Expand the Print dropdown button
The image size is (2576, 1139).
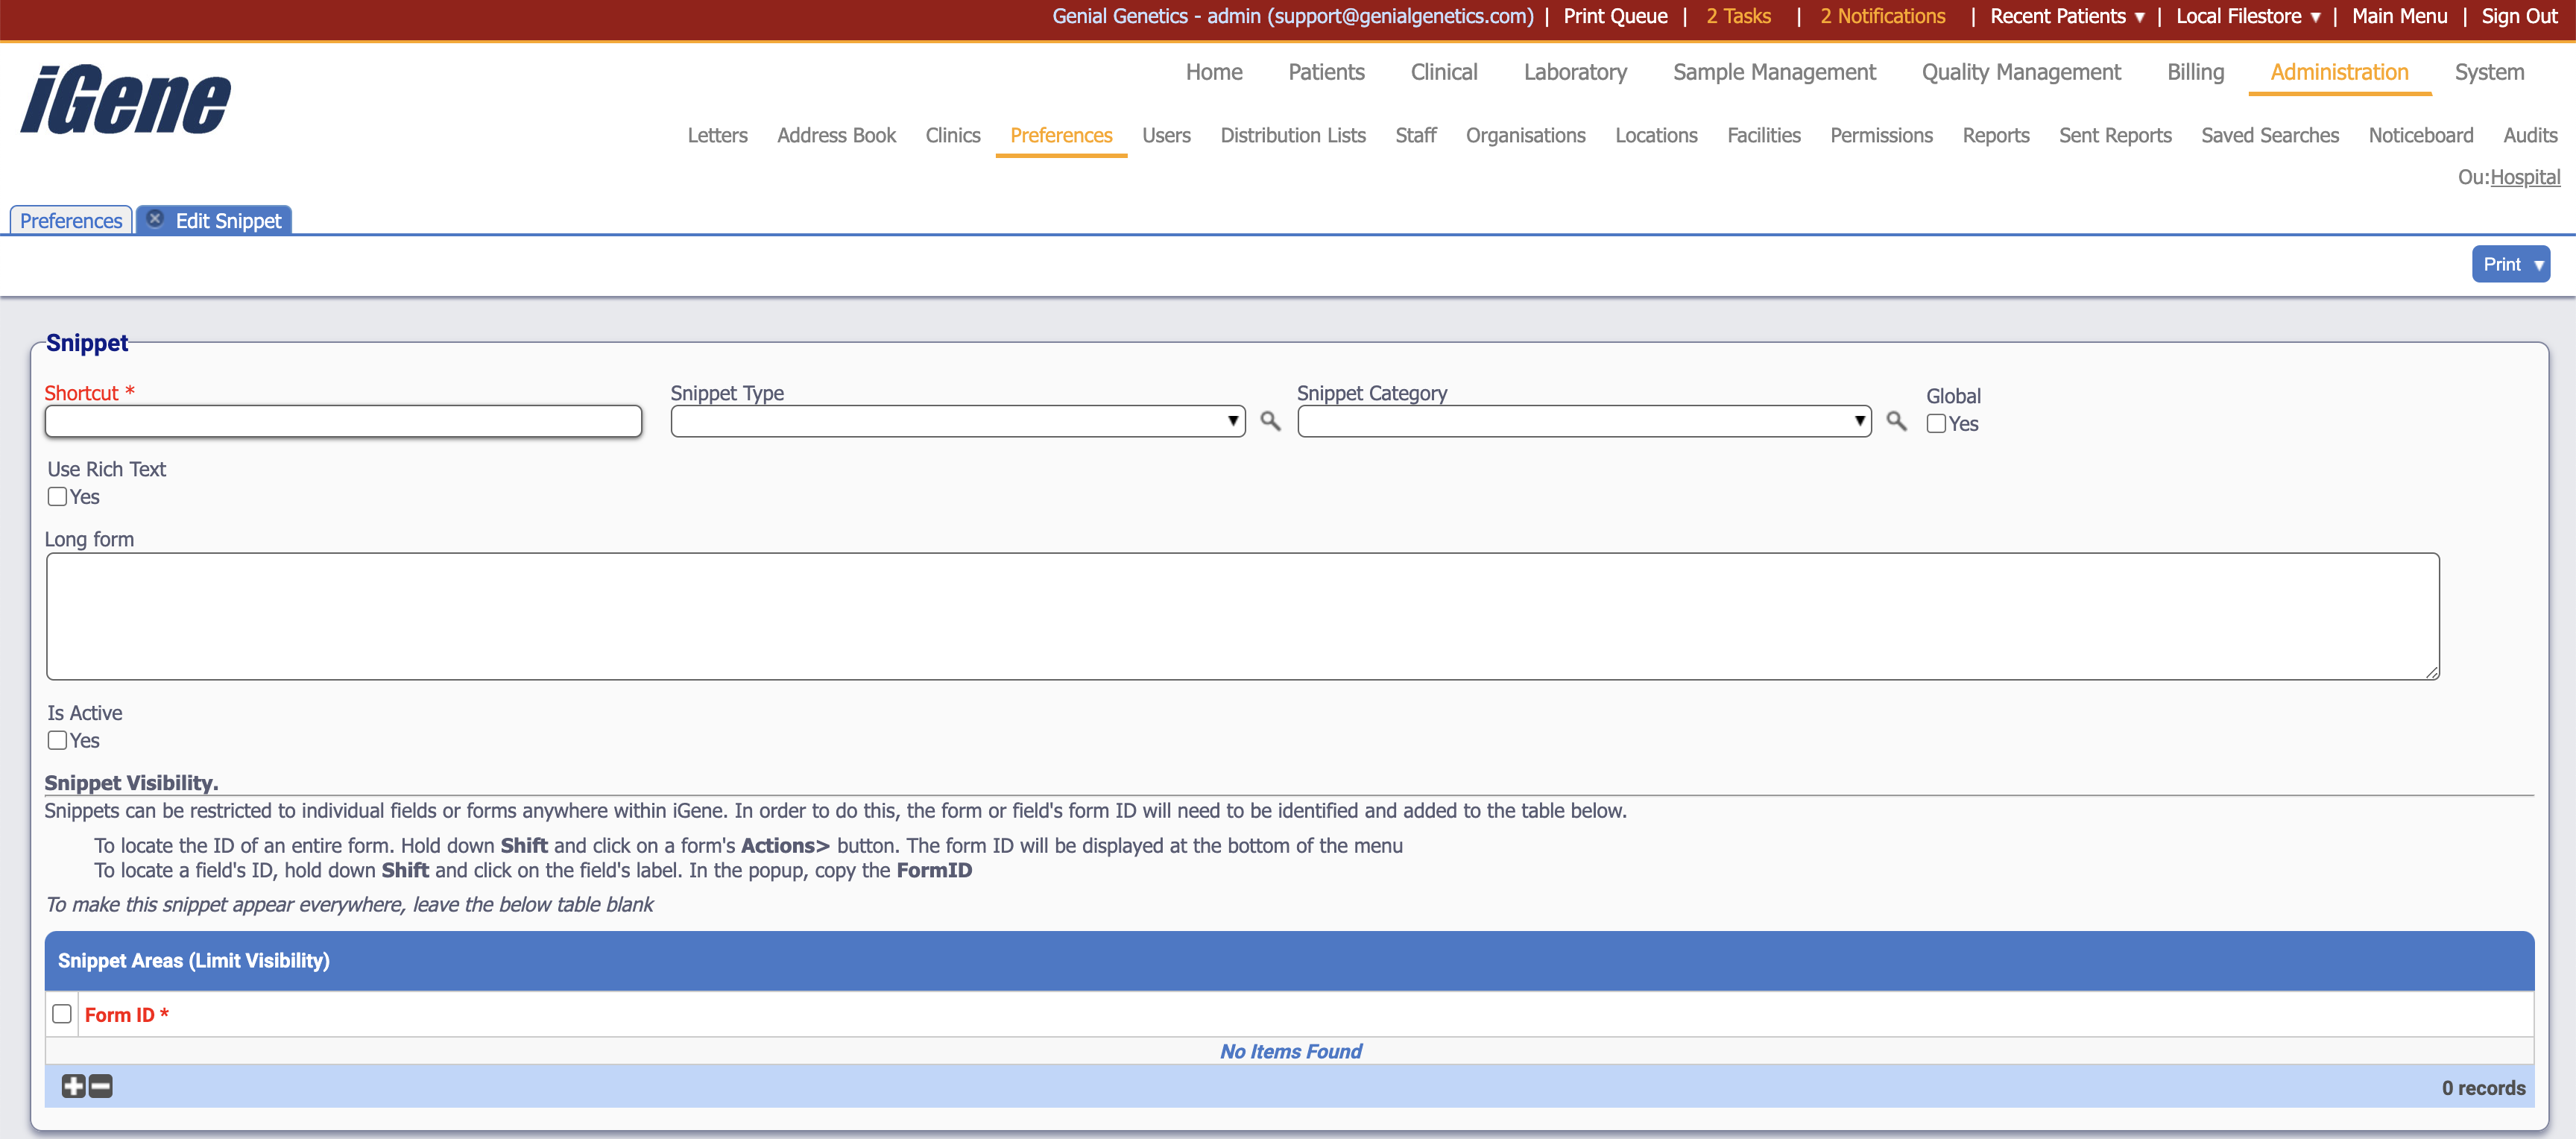point(2510,264)
